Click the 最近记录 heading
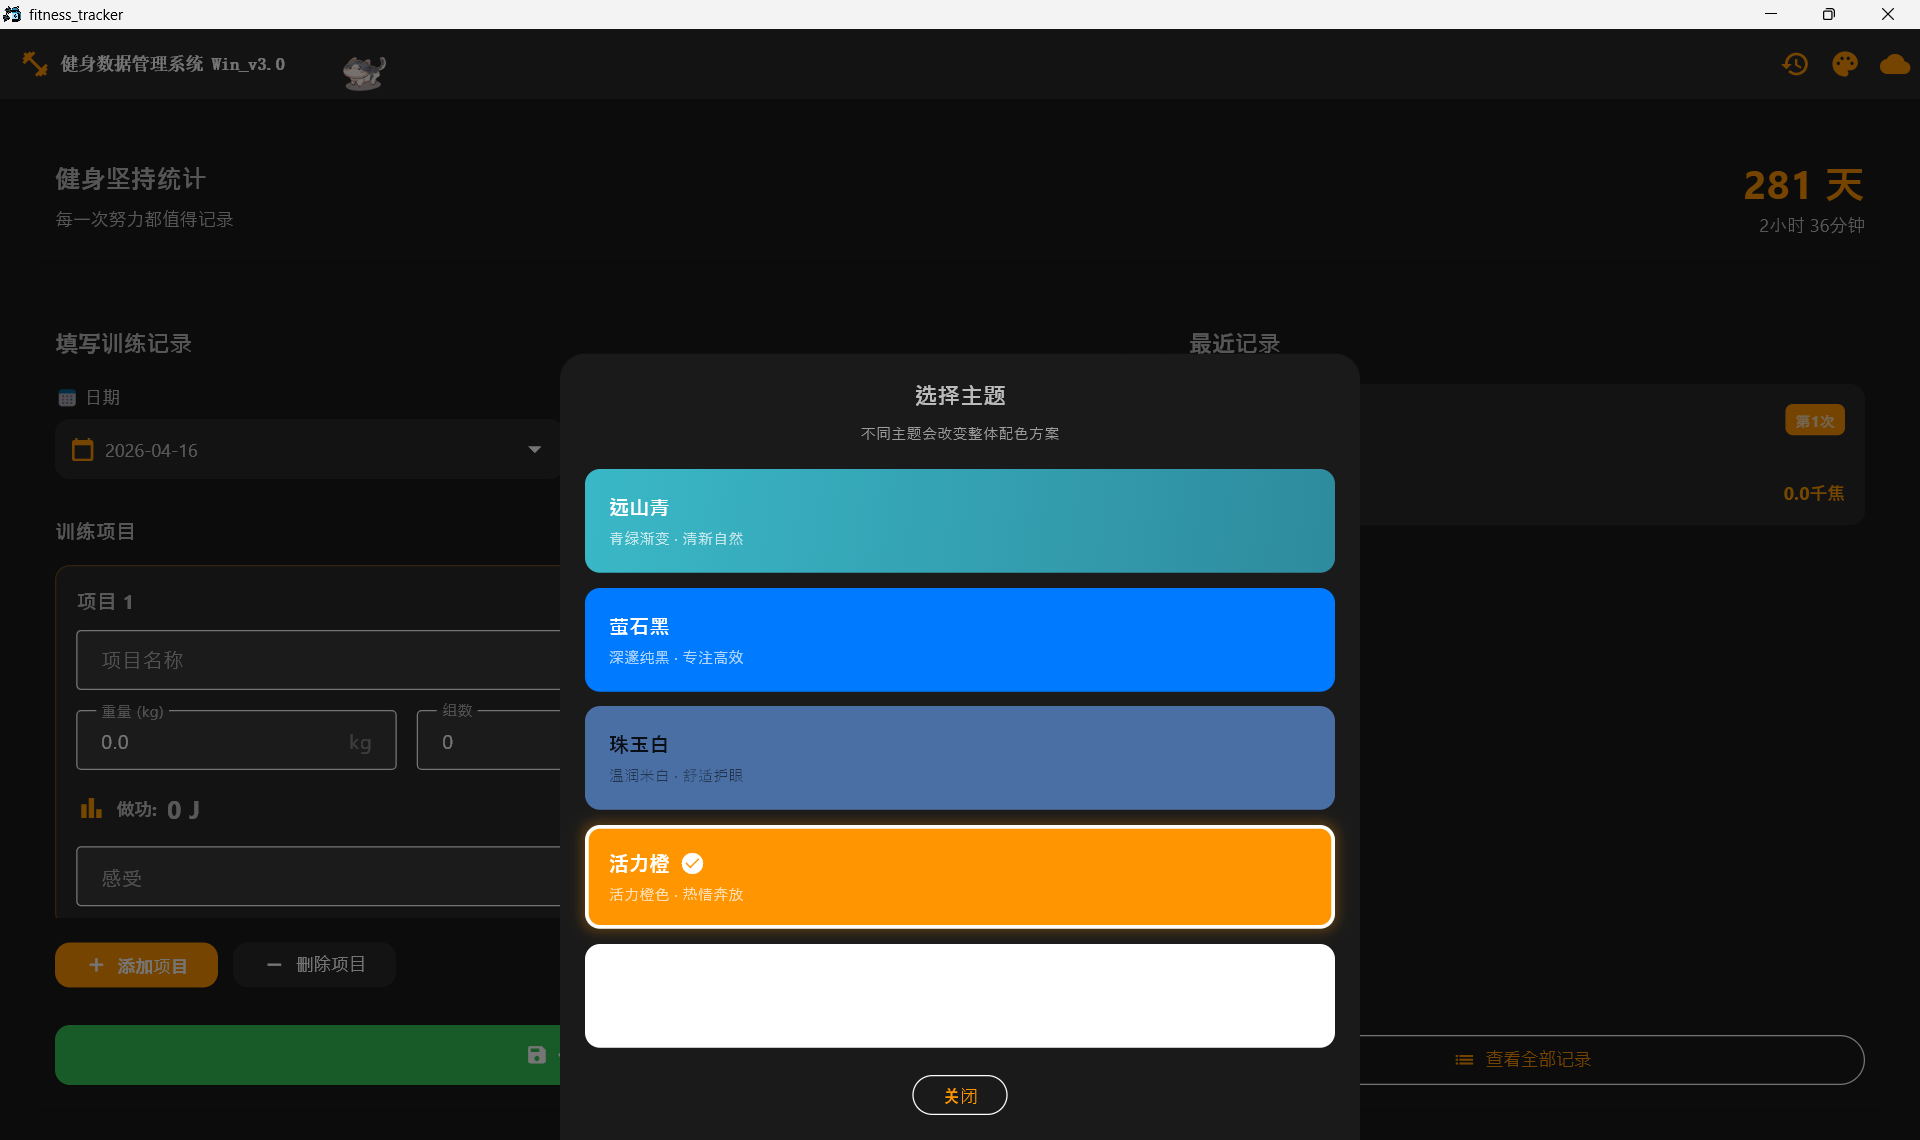The width and height of the screenshot is (1920, 1140). click(1234, 344)
